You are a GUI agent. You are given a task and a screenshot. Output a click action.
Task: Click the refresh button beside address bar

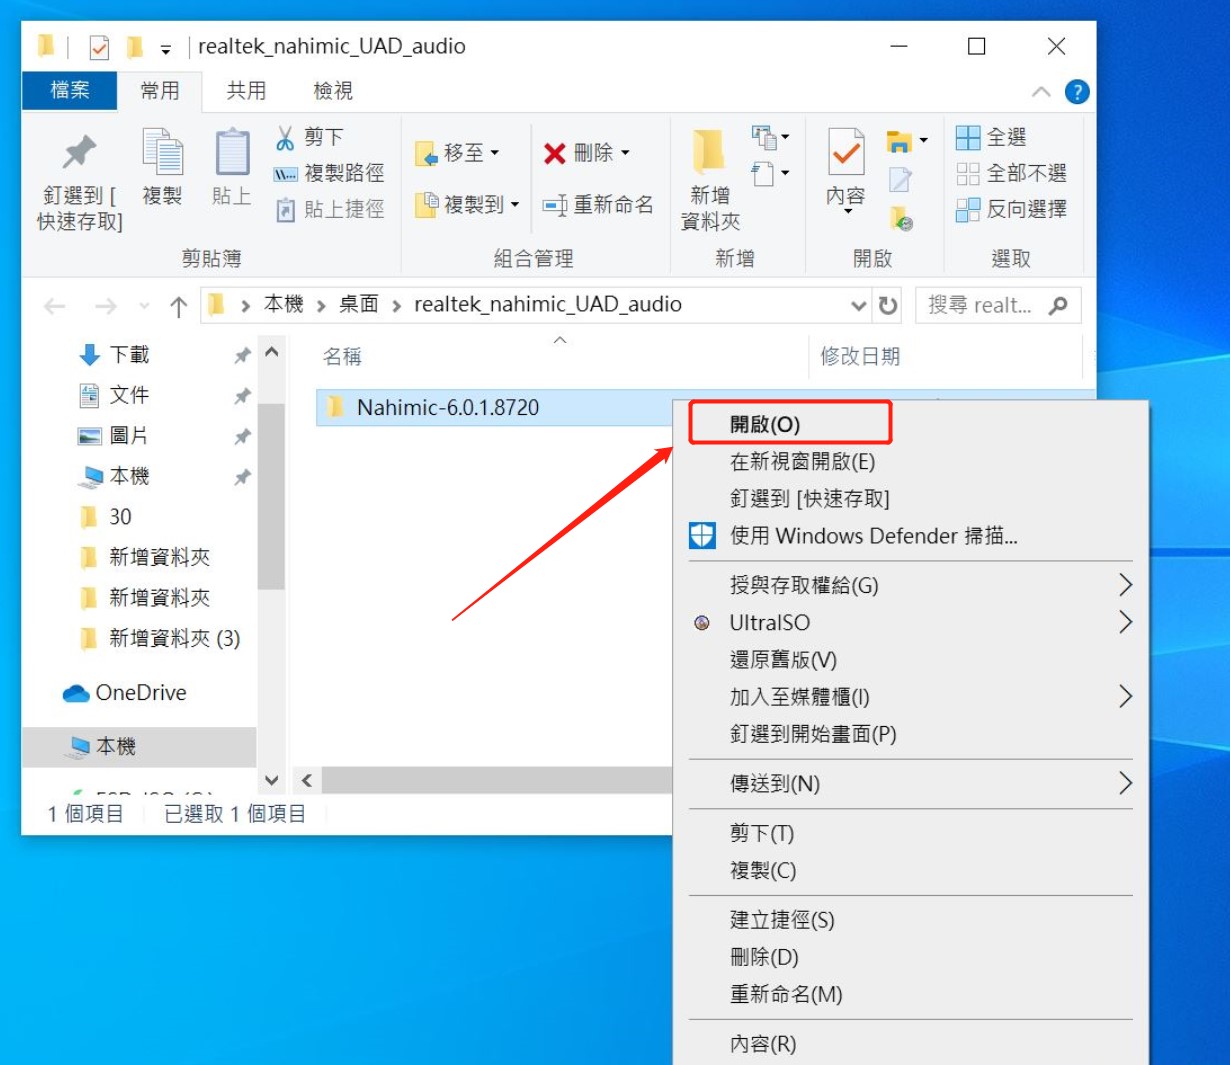click(888, 305)
